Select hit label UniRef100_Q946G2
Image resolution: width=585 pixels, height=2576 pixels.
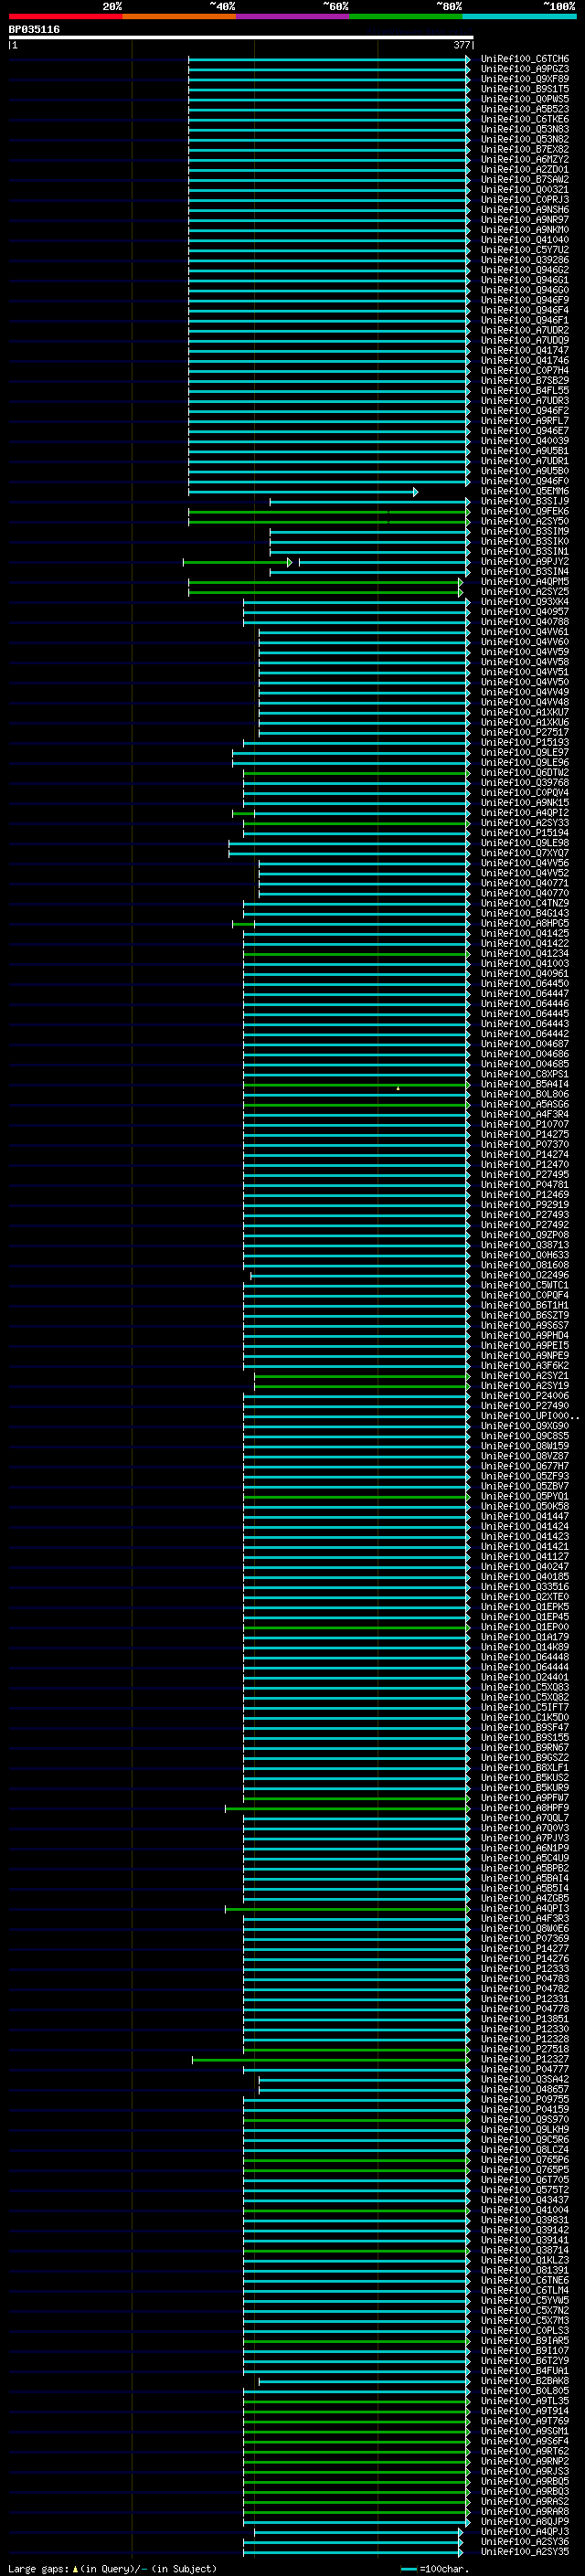(524, 270)
